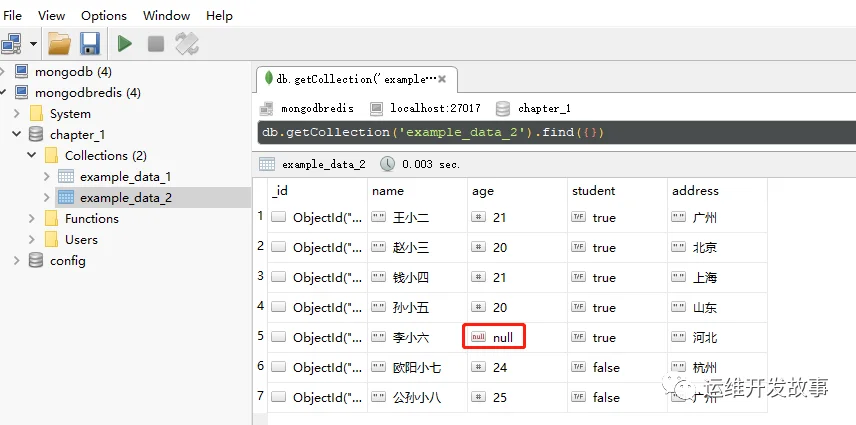The width and height of the screenshot is (856, 425).
Task: Click the rotate output toolbar icon
Action: pyautogui.click(x=187, y=44)
